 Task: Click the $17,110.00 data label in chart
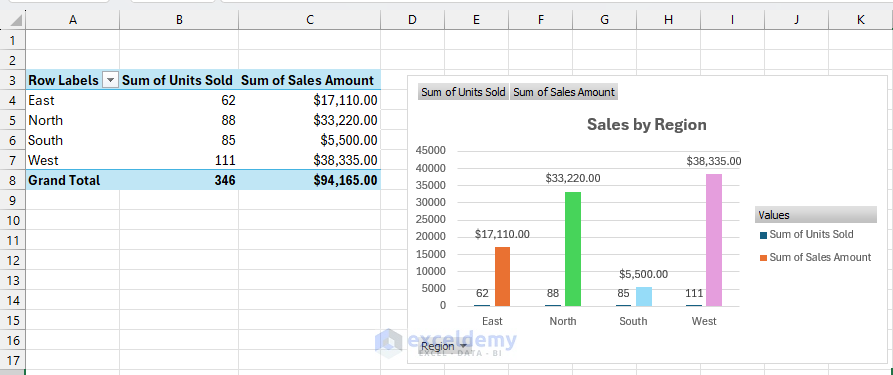[x=502, y=234]
